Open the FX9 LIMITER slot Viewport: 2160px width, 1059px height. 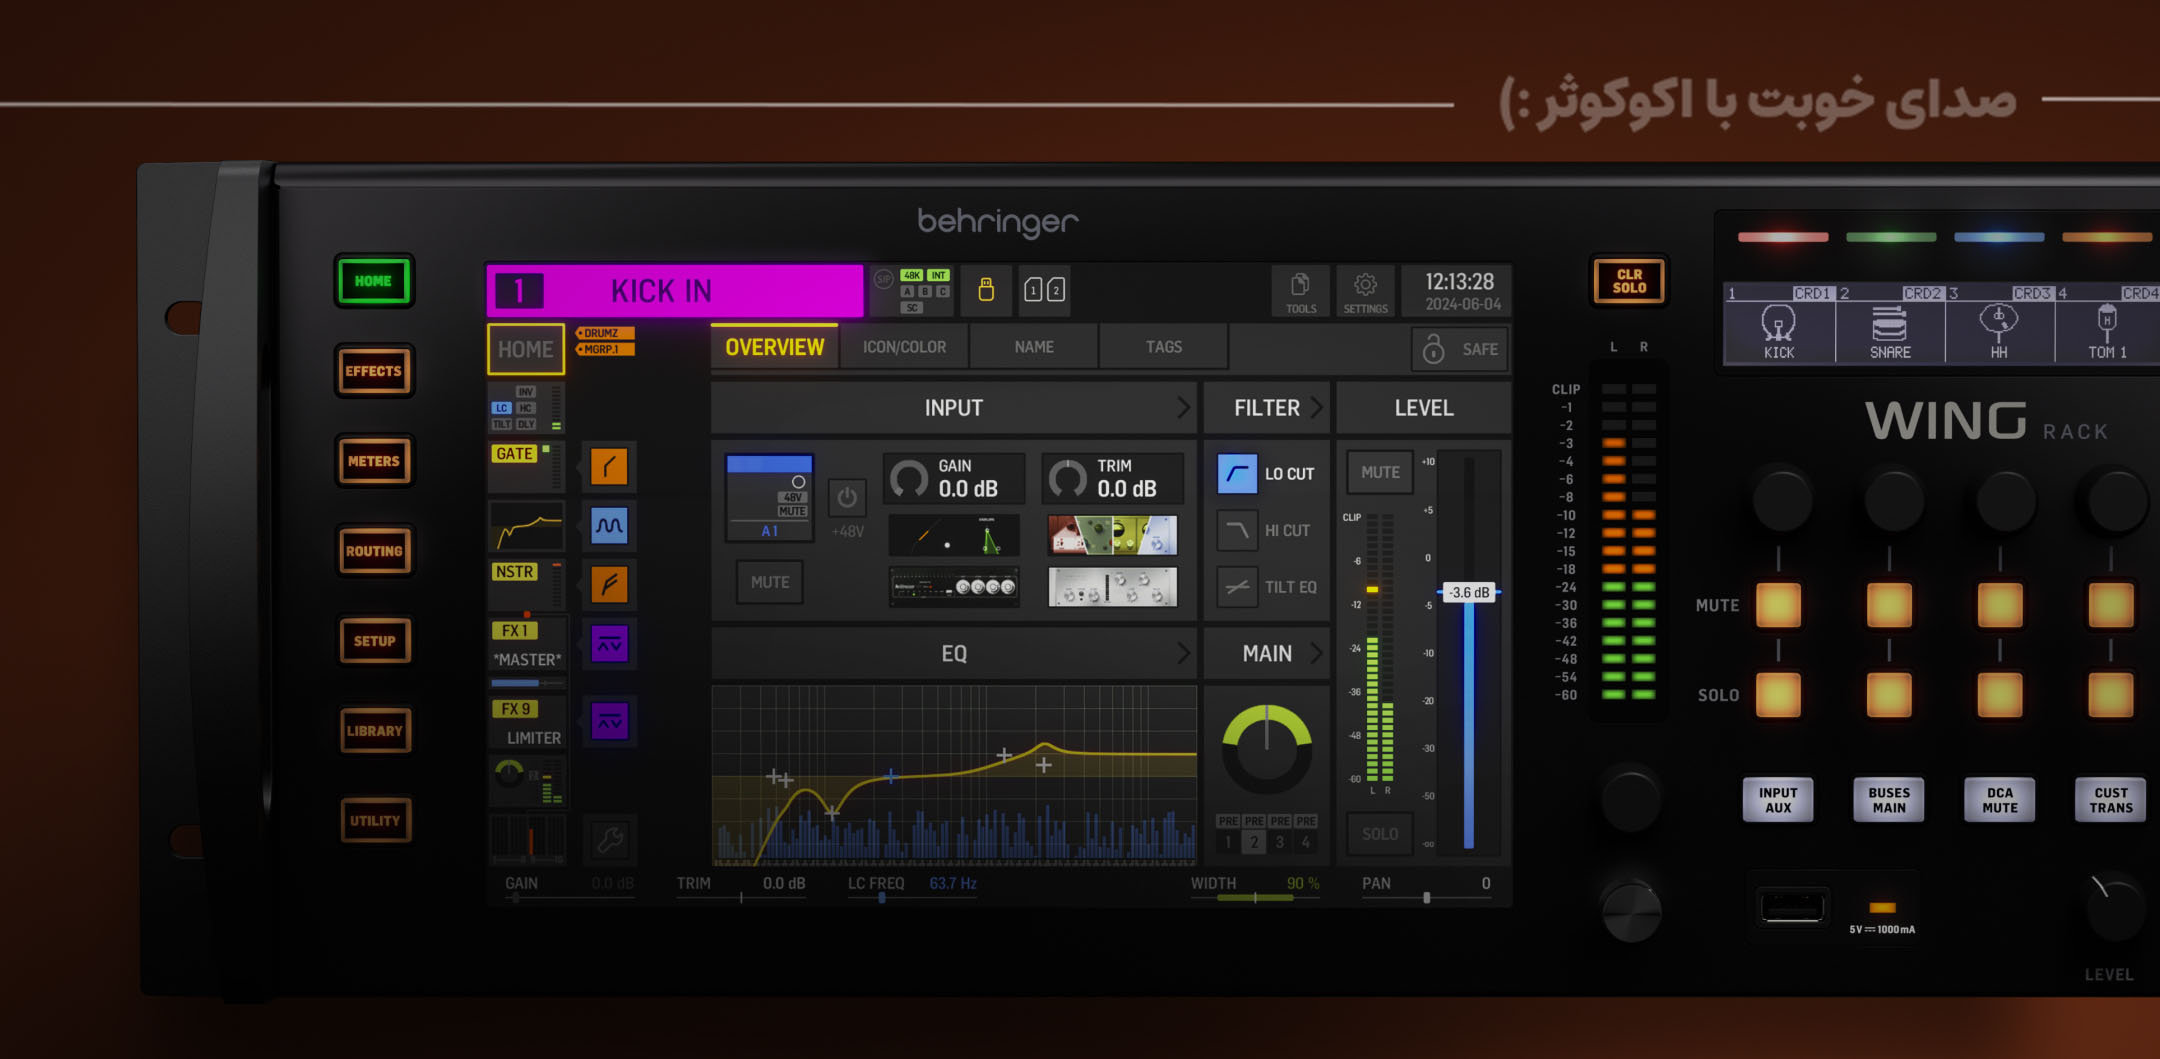[x=527, y=723]
